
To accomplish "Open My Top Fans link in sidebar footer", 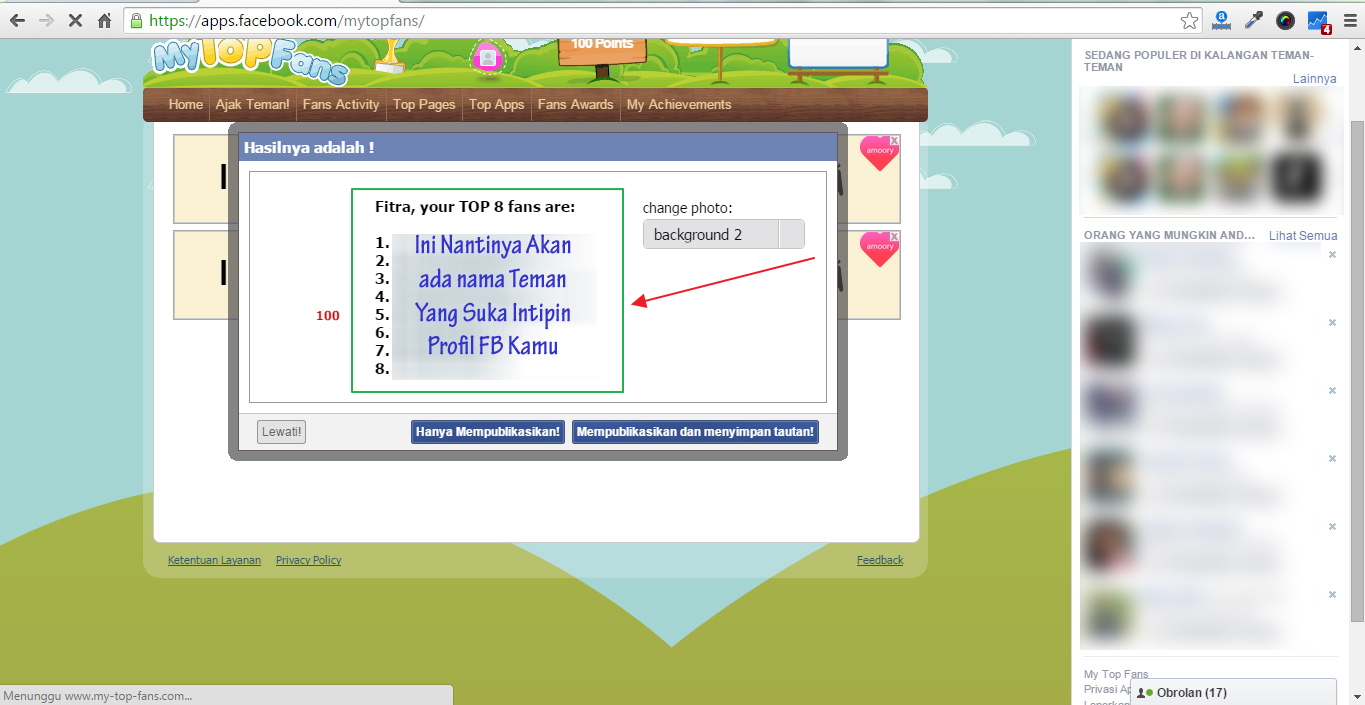I will 1116,674.
